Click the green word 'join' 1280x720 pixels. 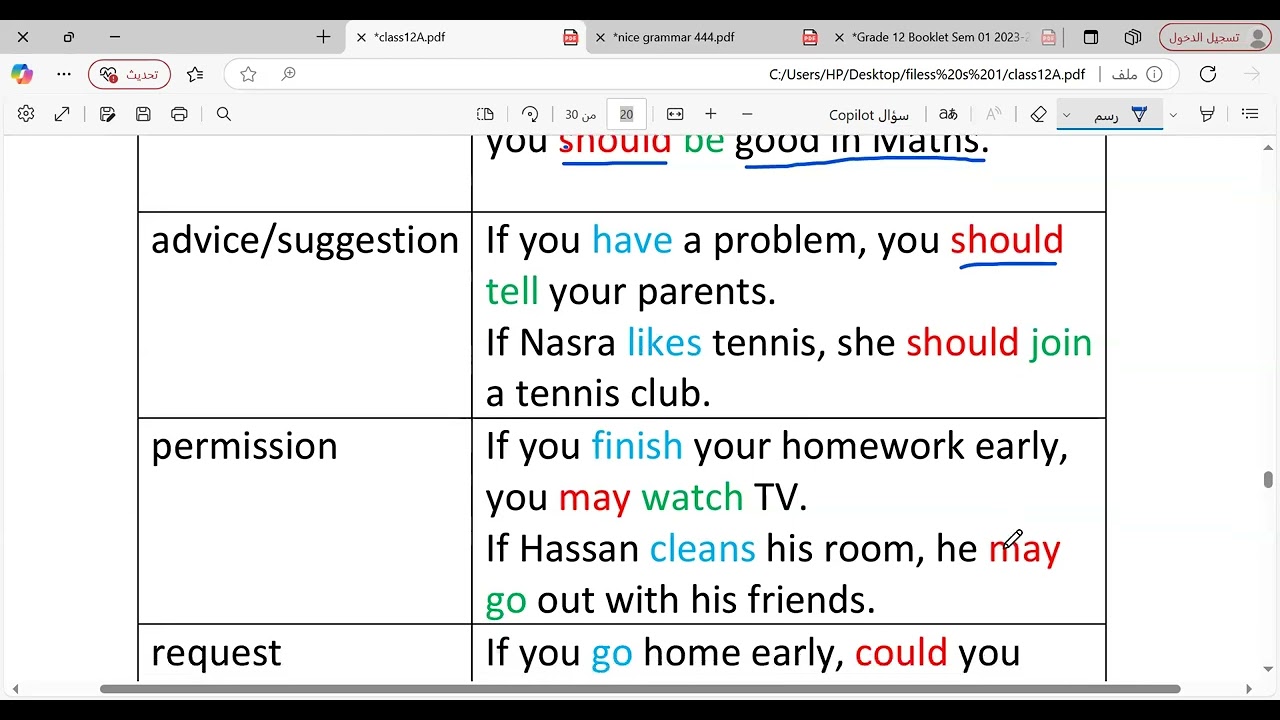point(1061,343)
